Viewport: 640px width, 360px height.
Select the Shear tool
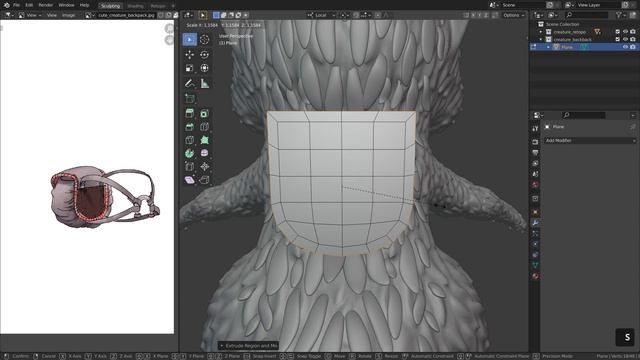[x=189, y=180]
